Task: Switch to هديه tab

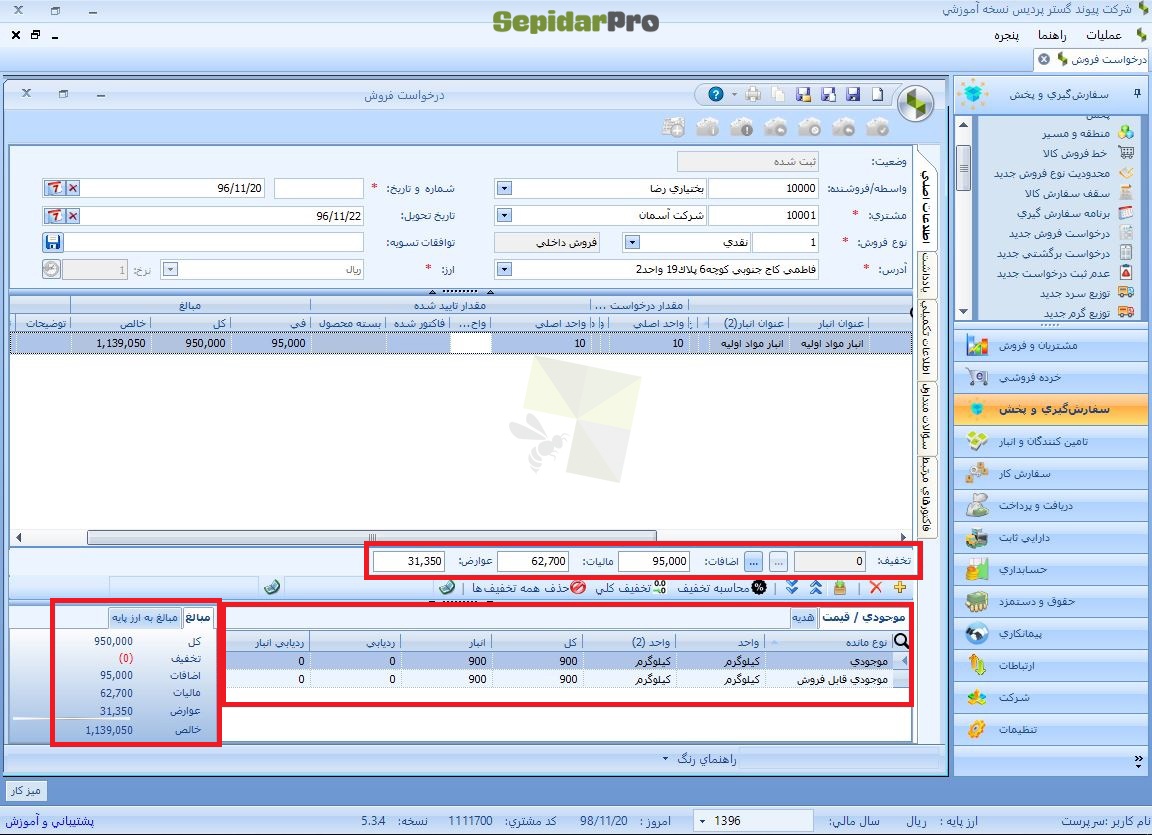Action: click(804, 618)
